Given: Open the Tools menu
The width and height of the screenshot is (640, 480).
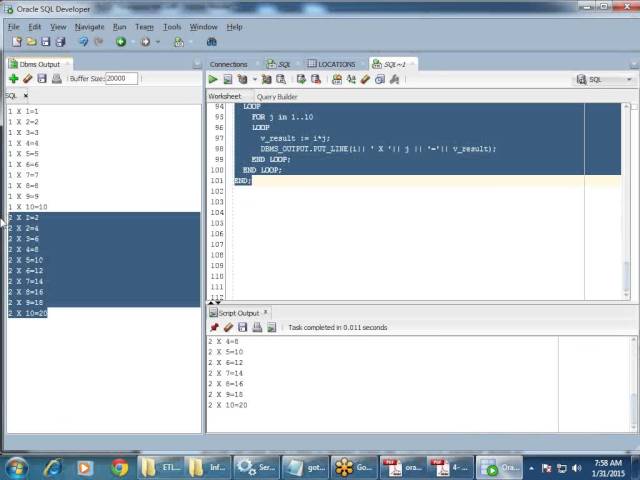Looking at the screenshot, I should tap(172, 27).
